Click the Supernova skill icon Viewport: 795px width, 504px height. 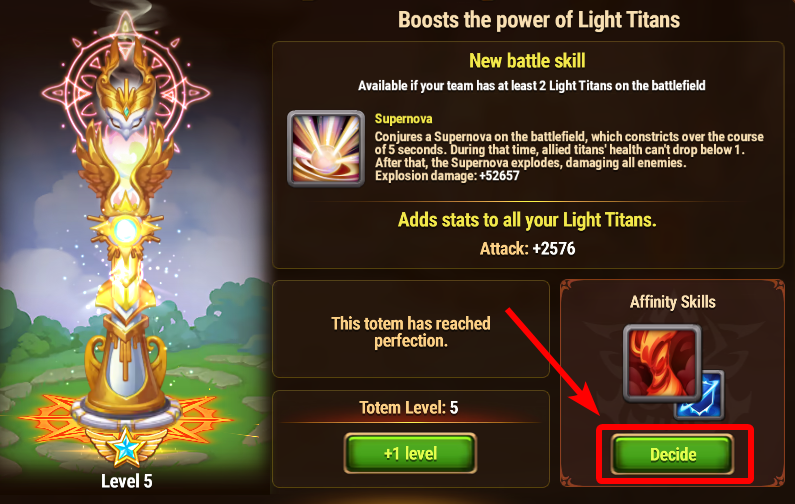326,149
